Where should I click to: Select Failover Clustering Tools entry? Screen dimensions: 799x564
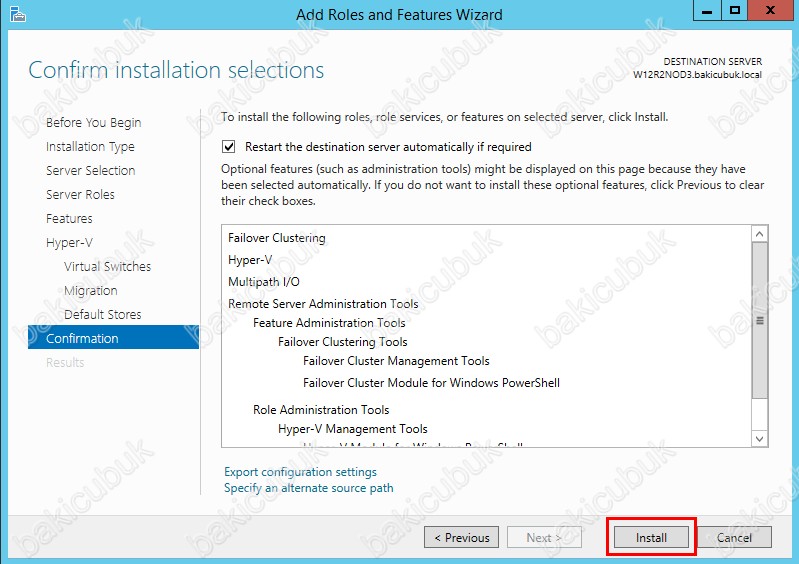(343, 342)
